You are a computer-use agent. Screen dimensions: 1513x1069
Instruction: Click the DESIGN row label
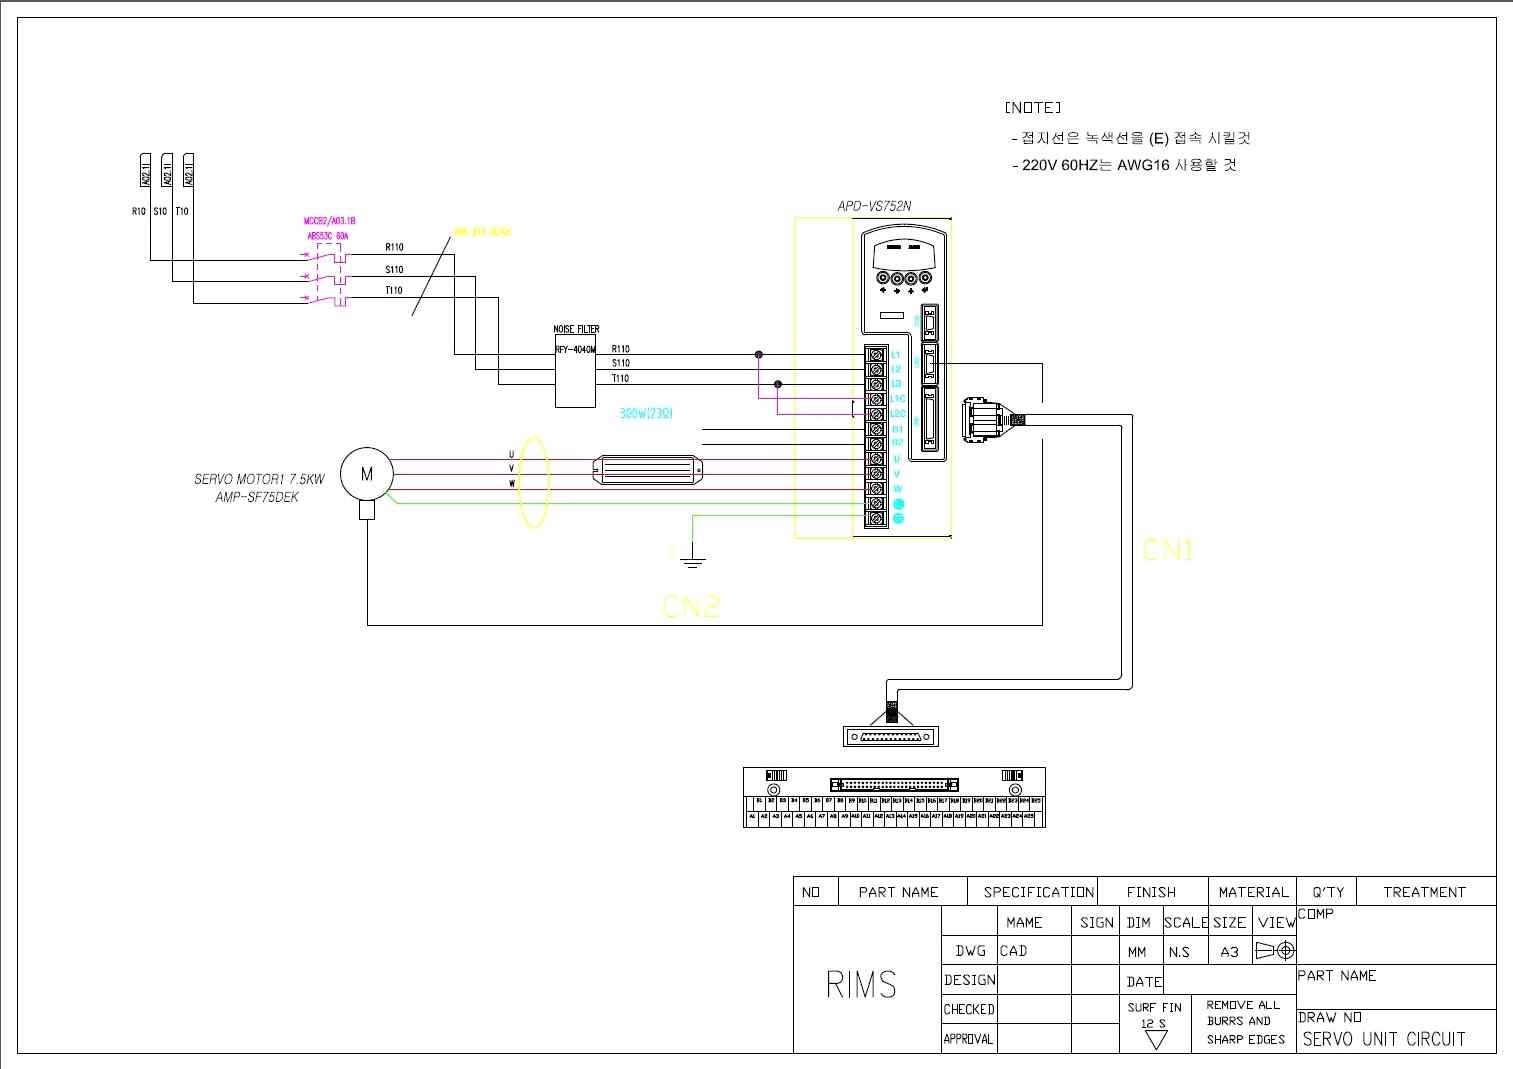click(969, 980)
